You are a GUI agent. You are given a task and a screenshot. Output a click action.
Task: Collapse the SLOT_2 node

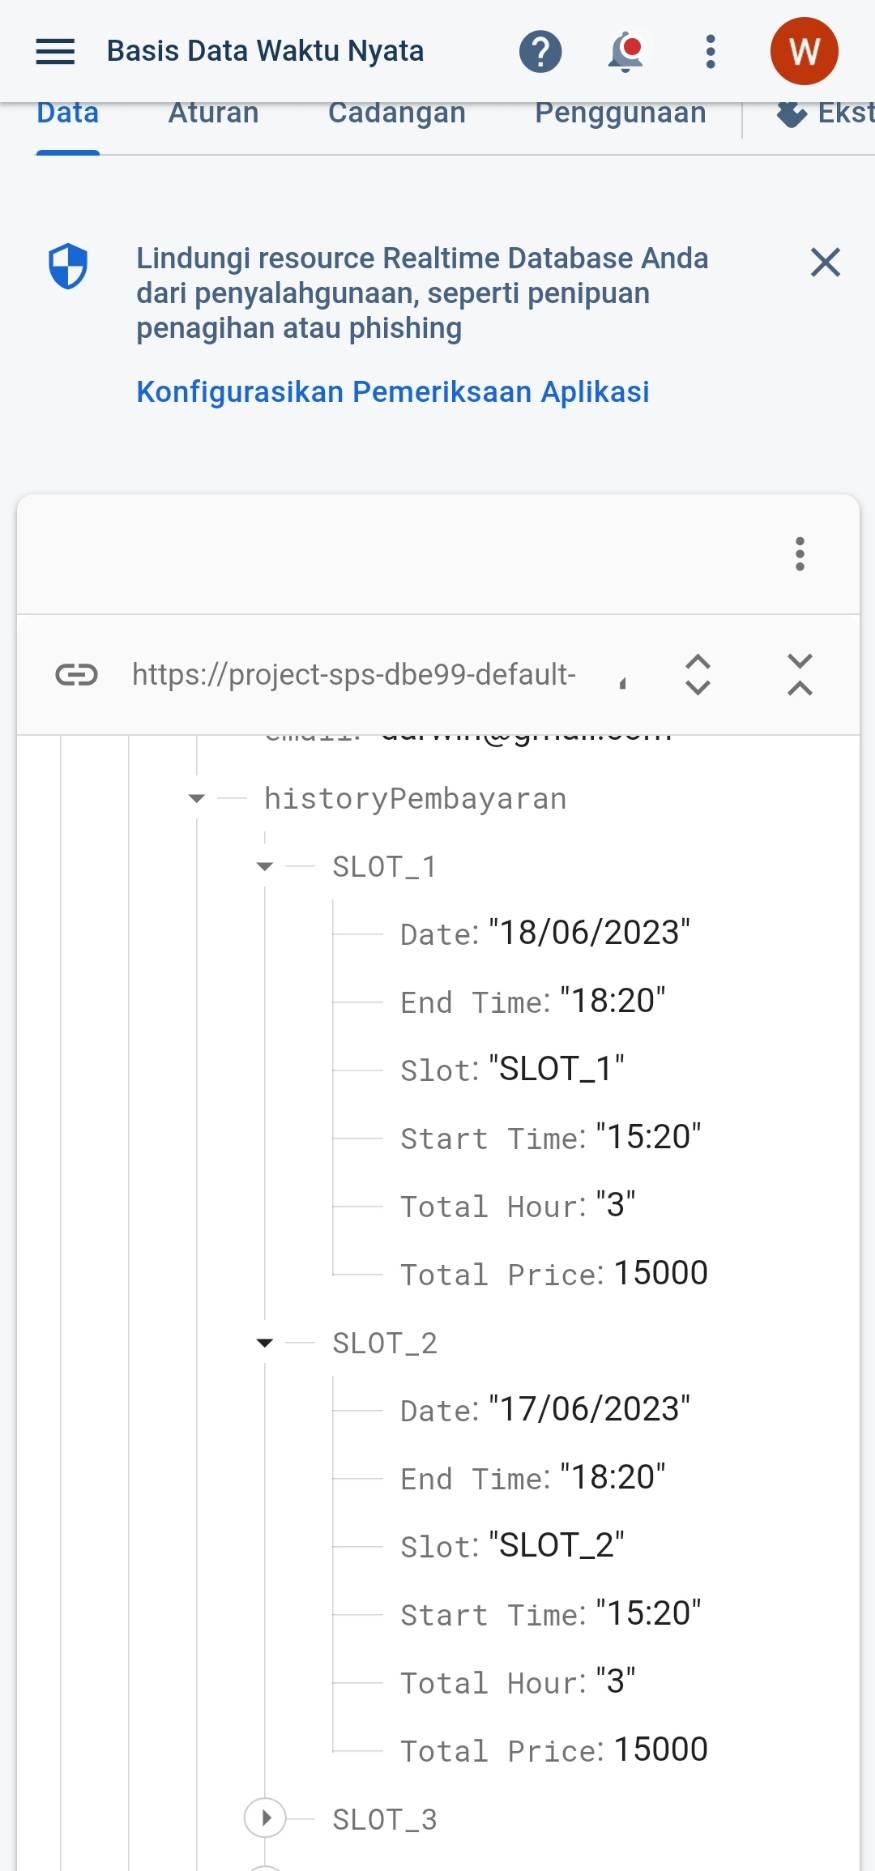[265, 1342]
